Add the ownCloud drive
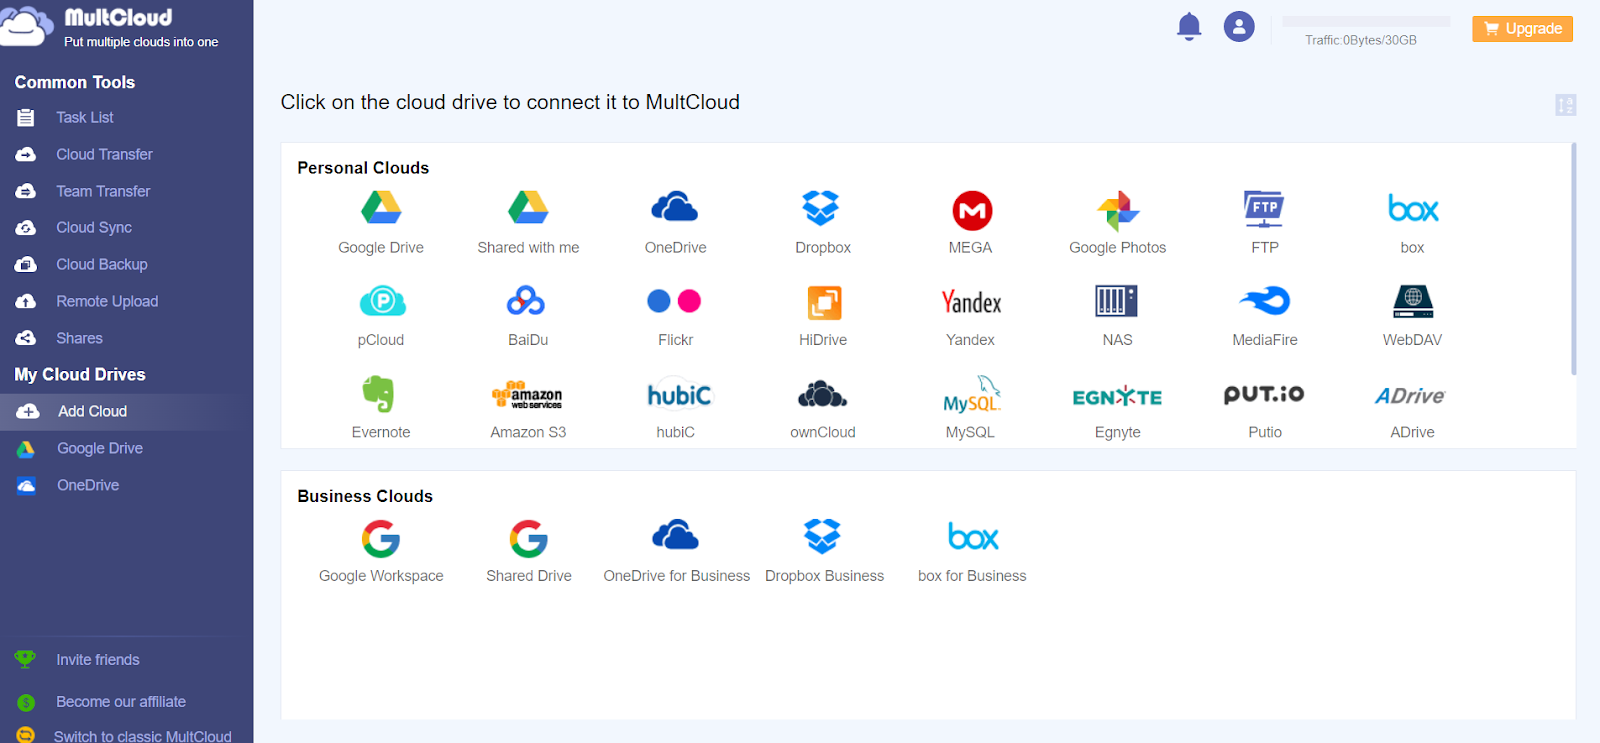The width and height of the screenshot is (1600, 743). point(822,395)
